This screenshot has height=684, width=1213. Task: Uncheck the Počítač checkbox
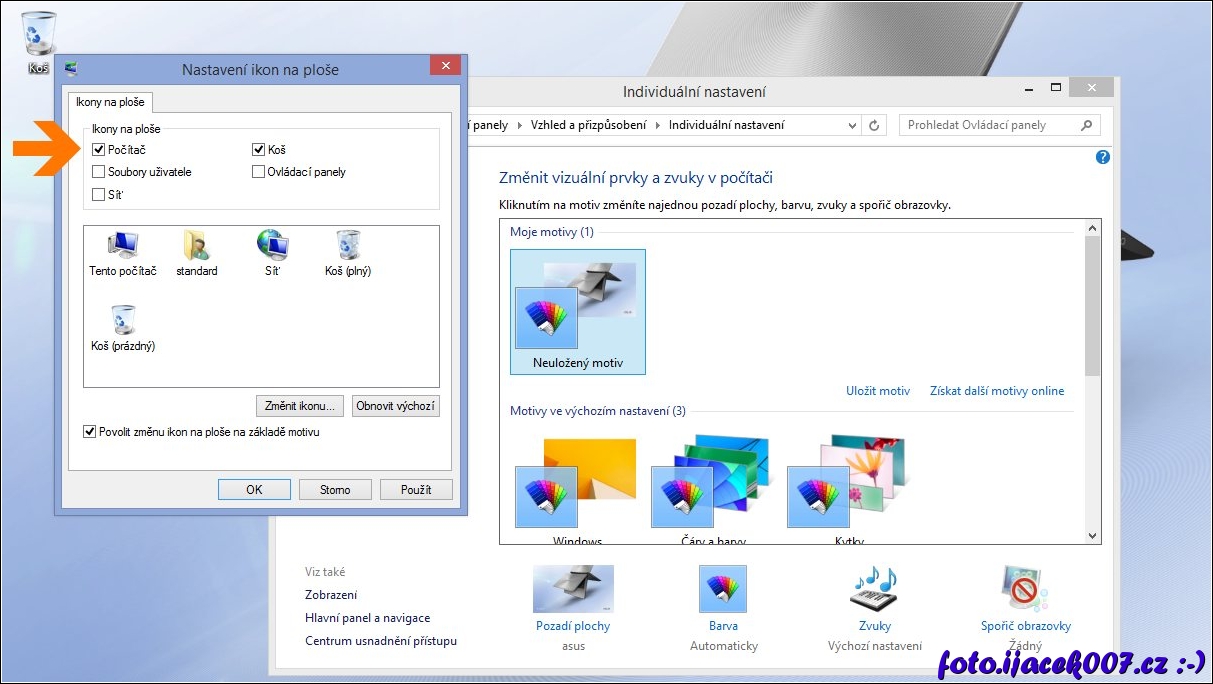98,150
